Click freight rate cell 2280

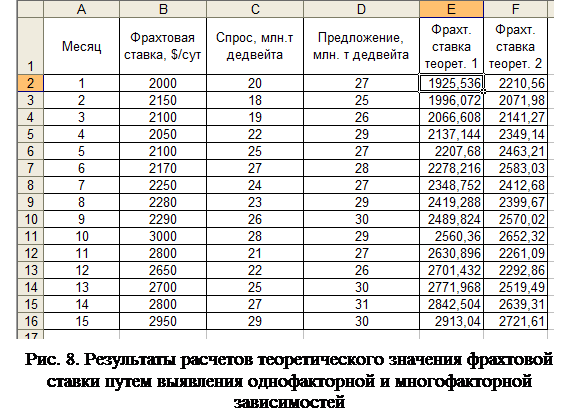[163, 202]
